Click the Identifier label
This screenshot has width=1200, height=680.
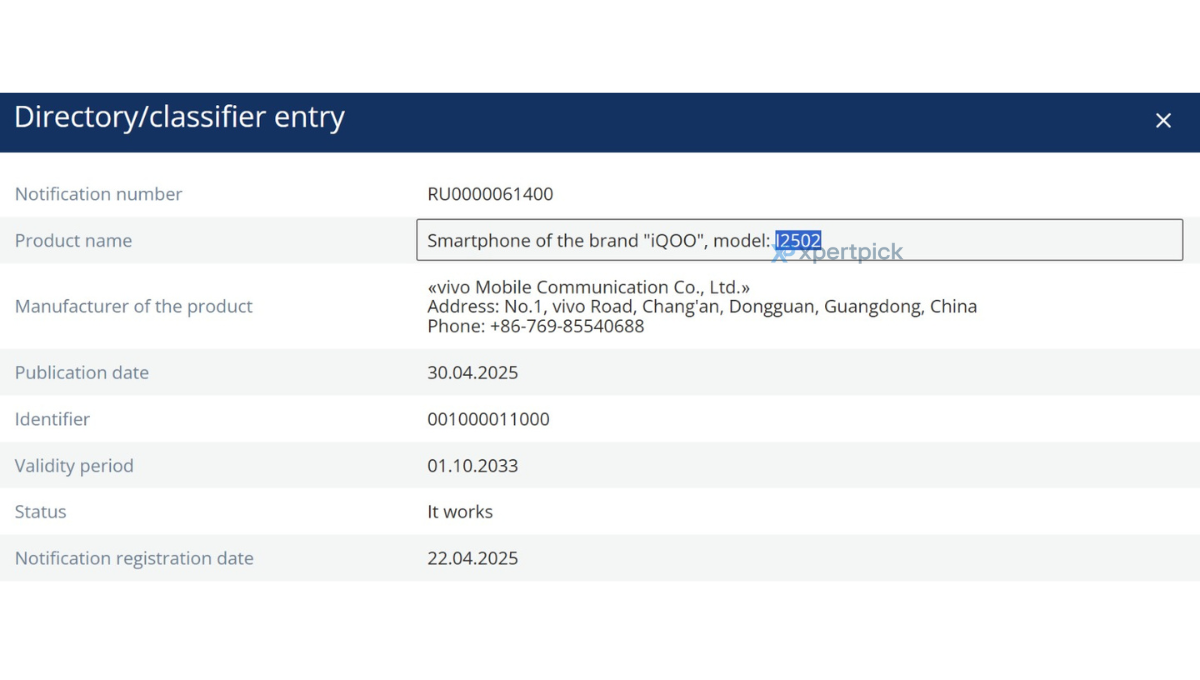click(x=52, y=419)
